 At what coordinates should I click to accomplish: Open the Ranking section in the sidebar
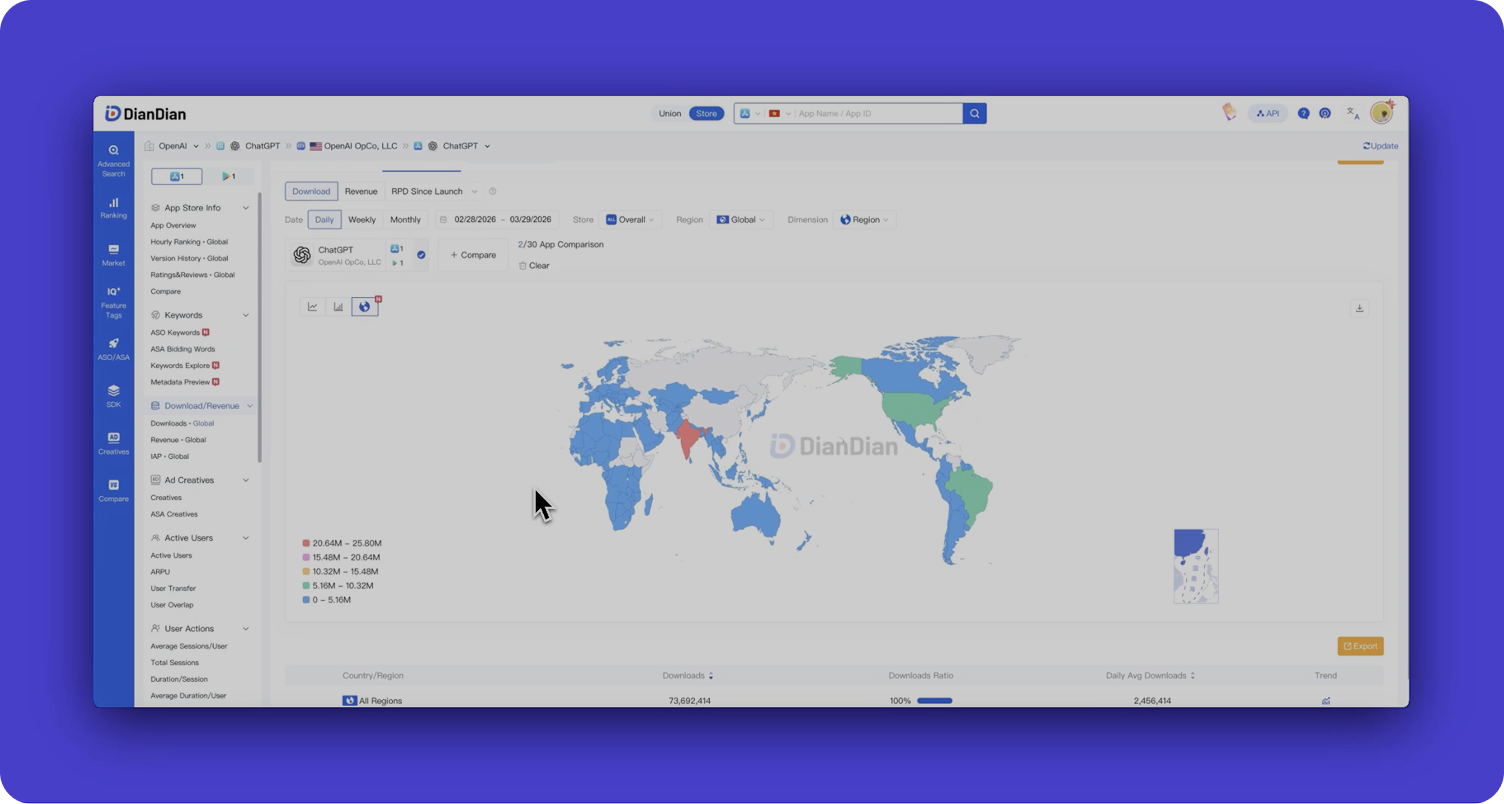(x=113, y=207)
